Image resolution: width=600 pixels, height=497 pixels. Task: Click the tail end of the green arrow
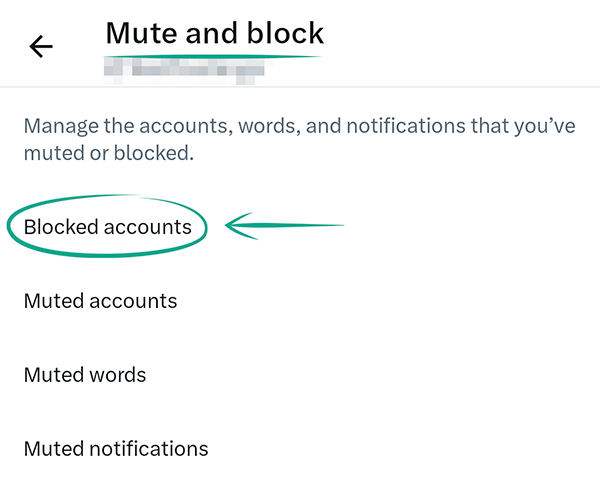[x=340, y=225]
